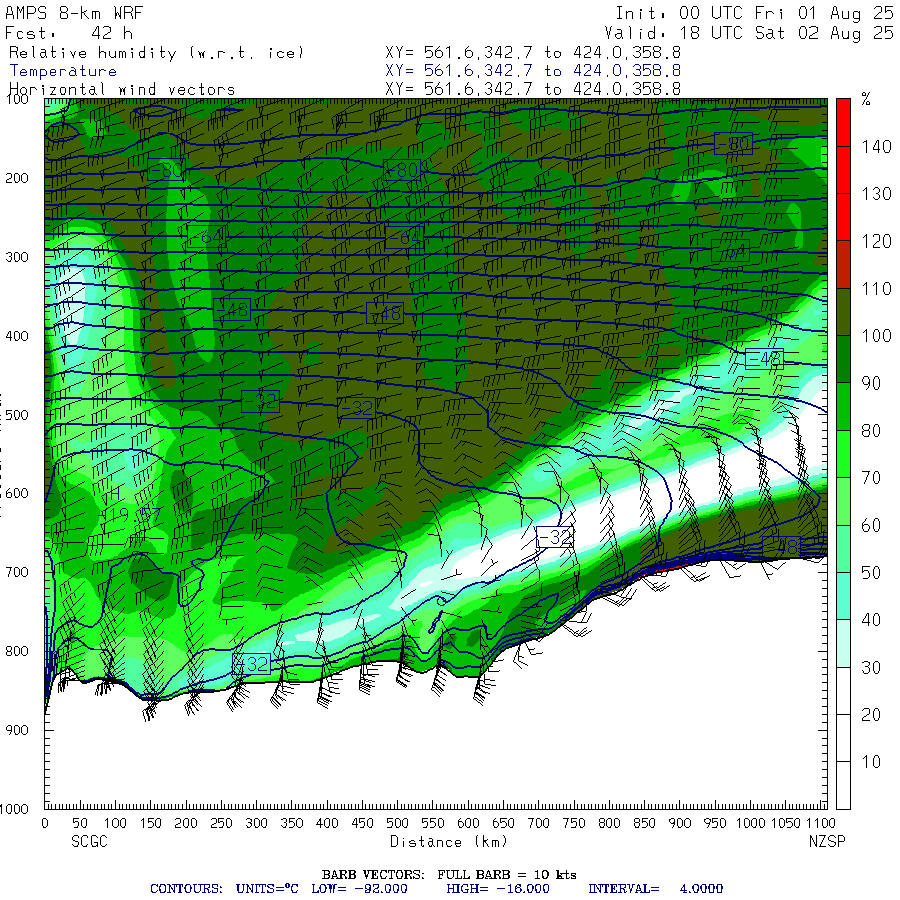Click the colorbar value label "110"
The width and height of the screenshot is (900, 900).
[876, 289]
